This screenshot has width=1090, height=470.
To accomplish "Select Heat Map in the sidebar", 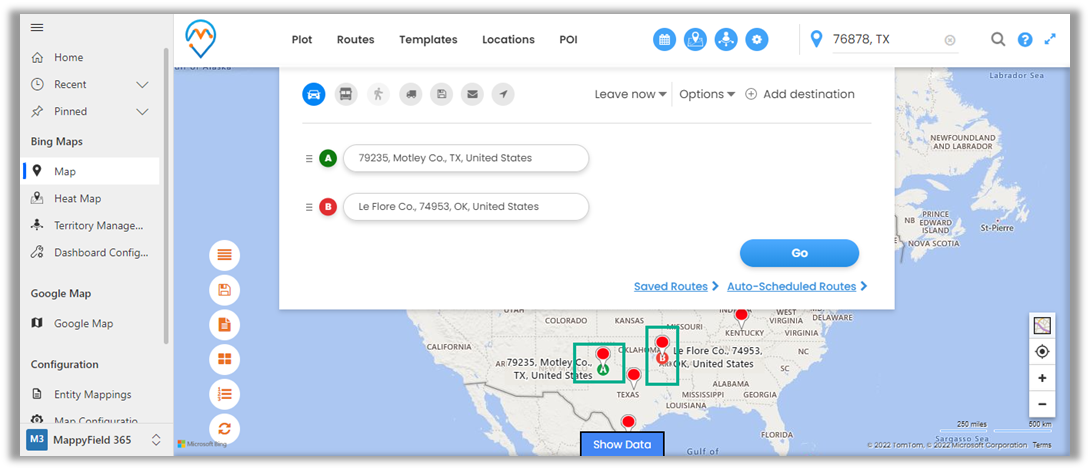I will pos(77,199).
